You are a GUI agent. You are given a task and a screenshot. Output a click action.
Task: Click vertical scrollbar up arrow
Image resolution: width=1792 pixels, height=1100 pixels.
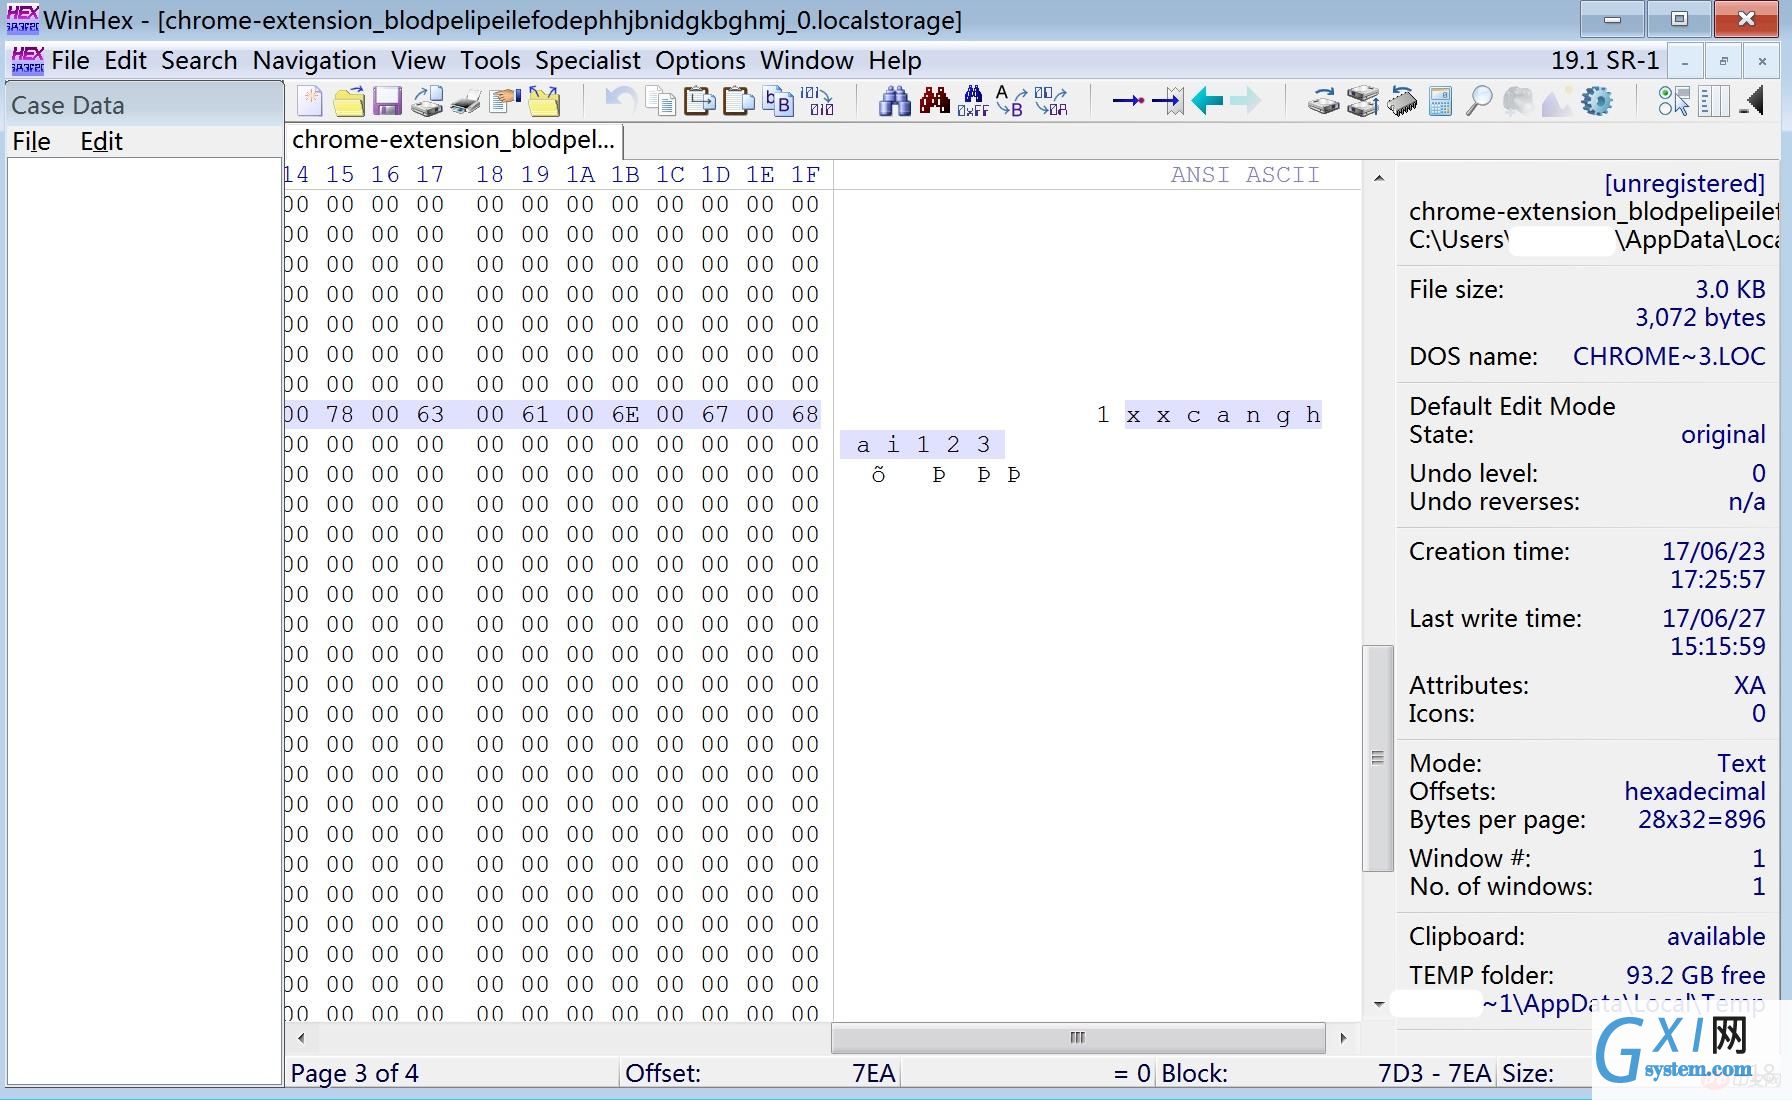(x=1378, y=178)
